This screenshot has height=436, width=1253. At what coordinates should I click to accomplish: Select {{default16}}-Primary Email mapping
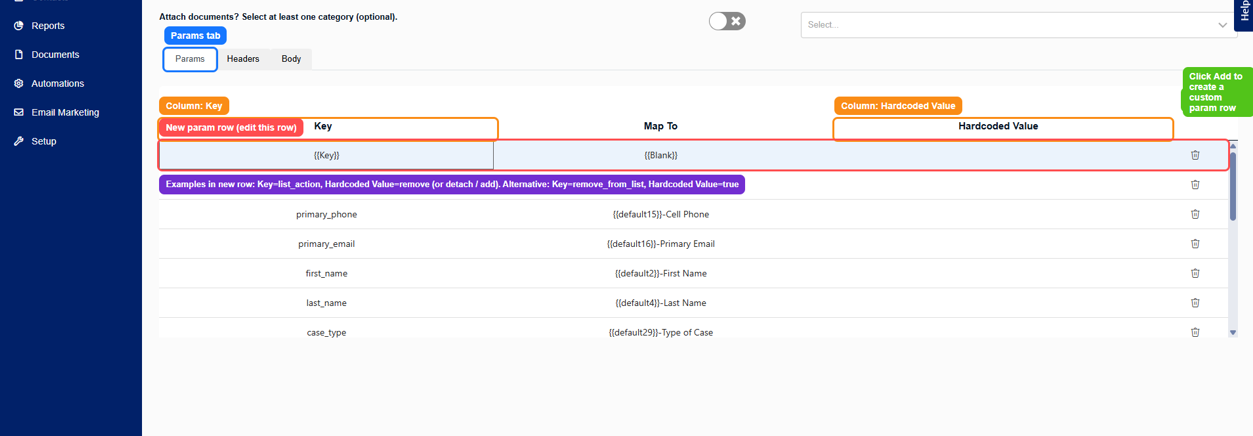(x=660, y=244)
